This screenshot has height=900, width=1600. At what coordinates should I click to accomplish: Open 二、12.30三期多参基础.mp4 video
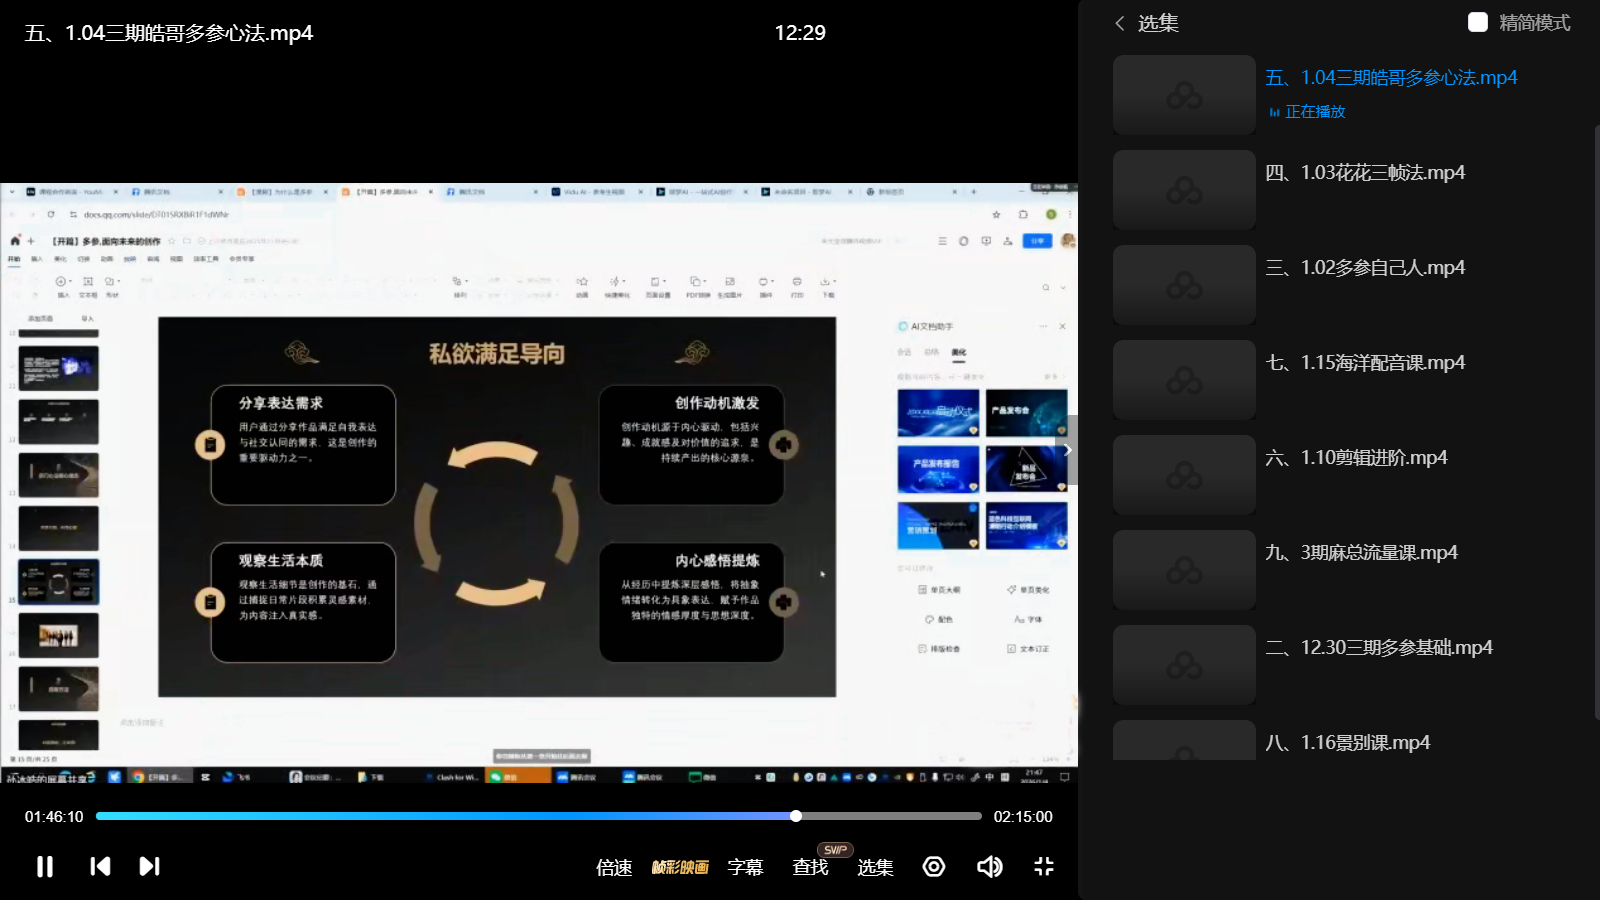click(x=1378, y=648)
